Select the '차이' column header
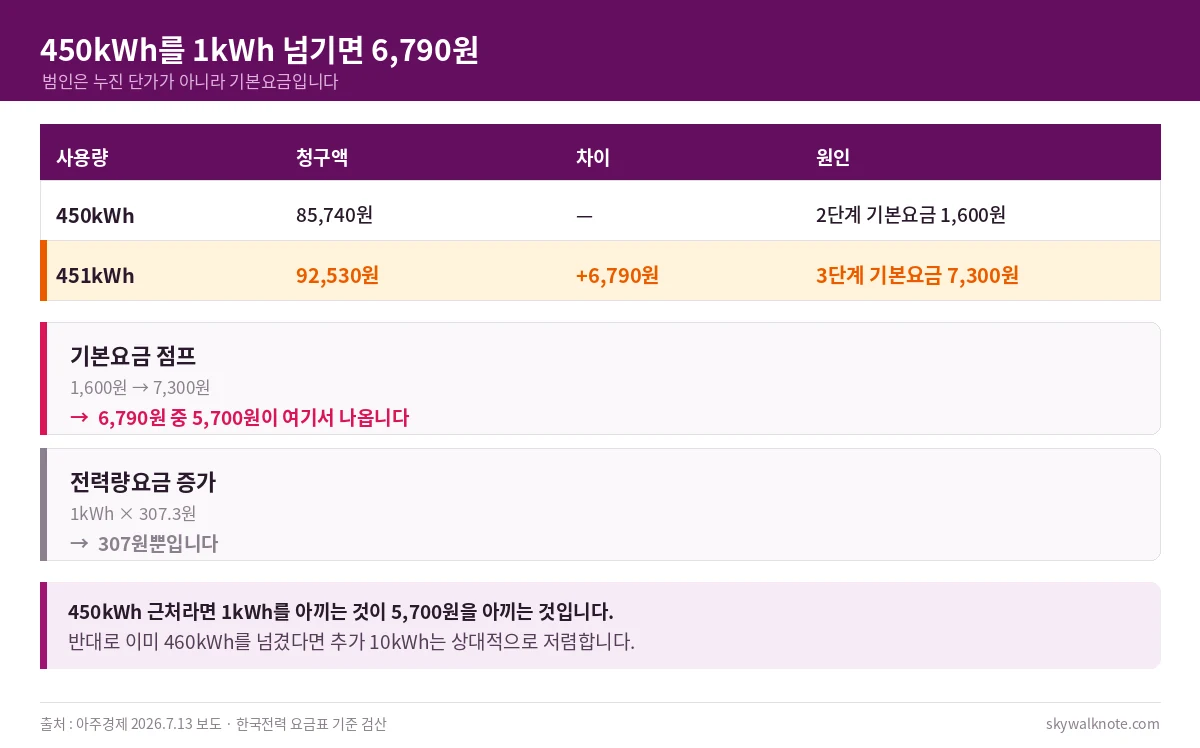Viewport: 1200px width, 748px height. (593, 157)
